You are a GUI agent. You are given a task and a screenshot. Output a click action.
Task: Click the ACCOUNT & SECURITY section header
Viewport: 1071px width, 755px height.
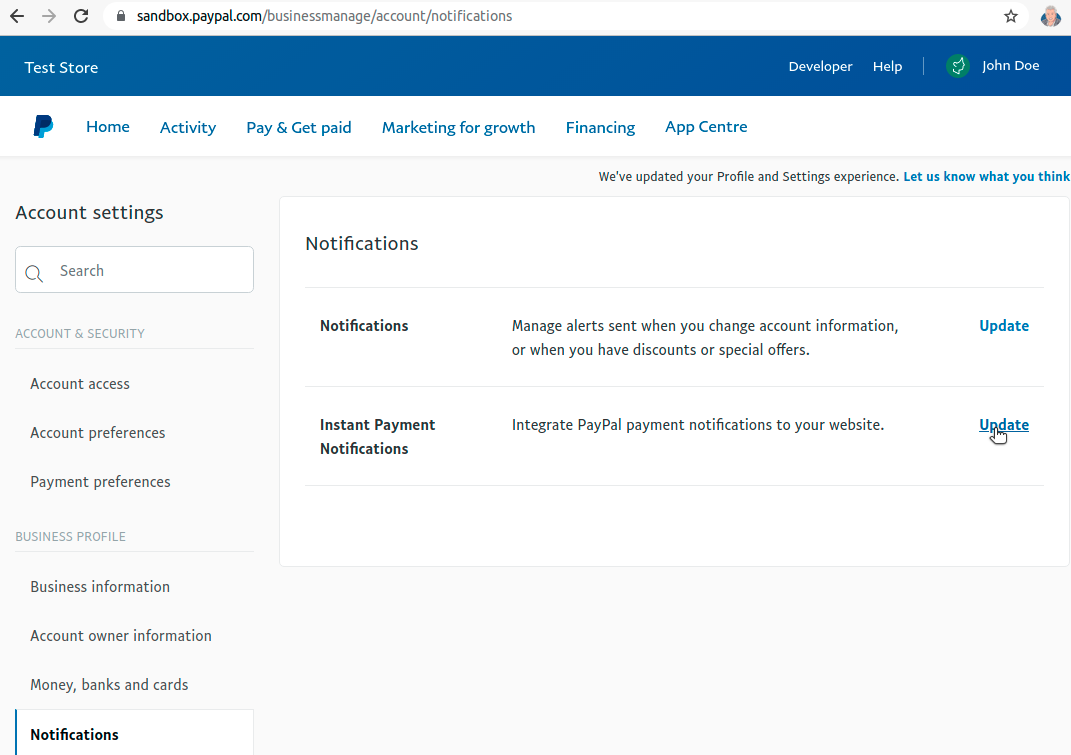[80, 333]
